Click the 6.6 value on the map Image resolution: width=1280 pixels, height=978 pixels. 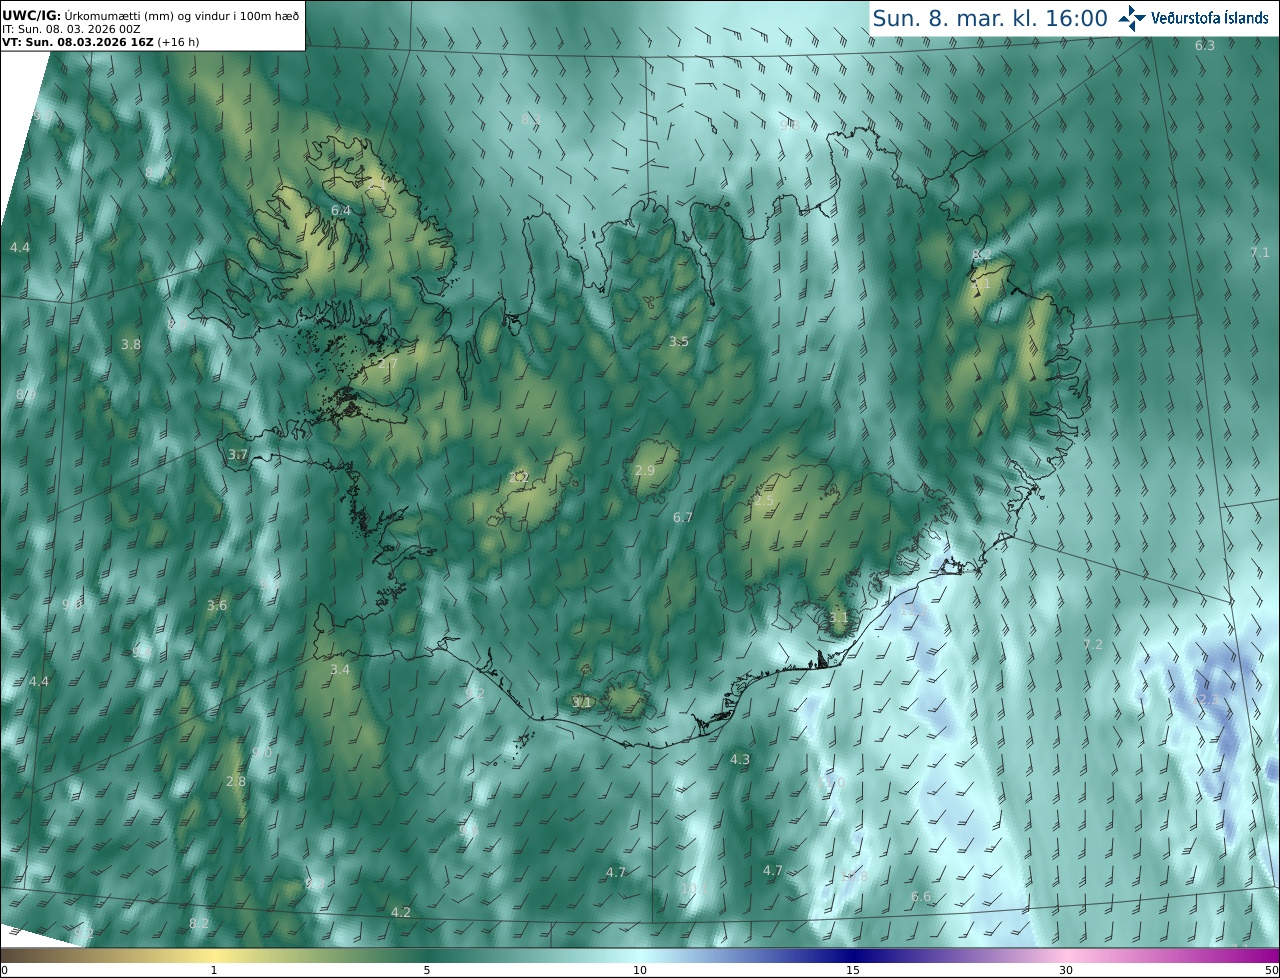[921, 896]
